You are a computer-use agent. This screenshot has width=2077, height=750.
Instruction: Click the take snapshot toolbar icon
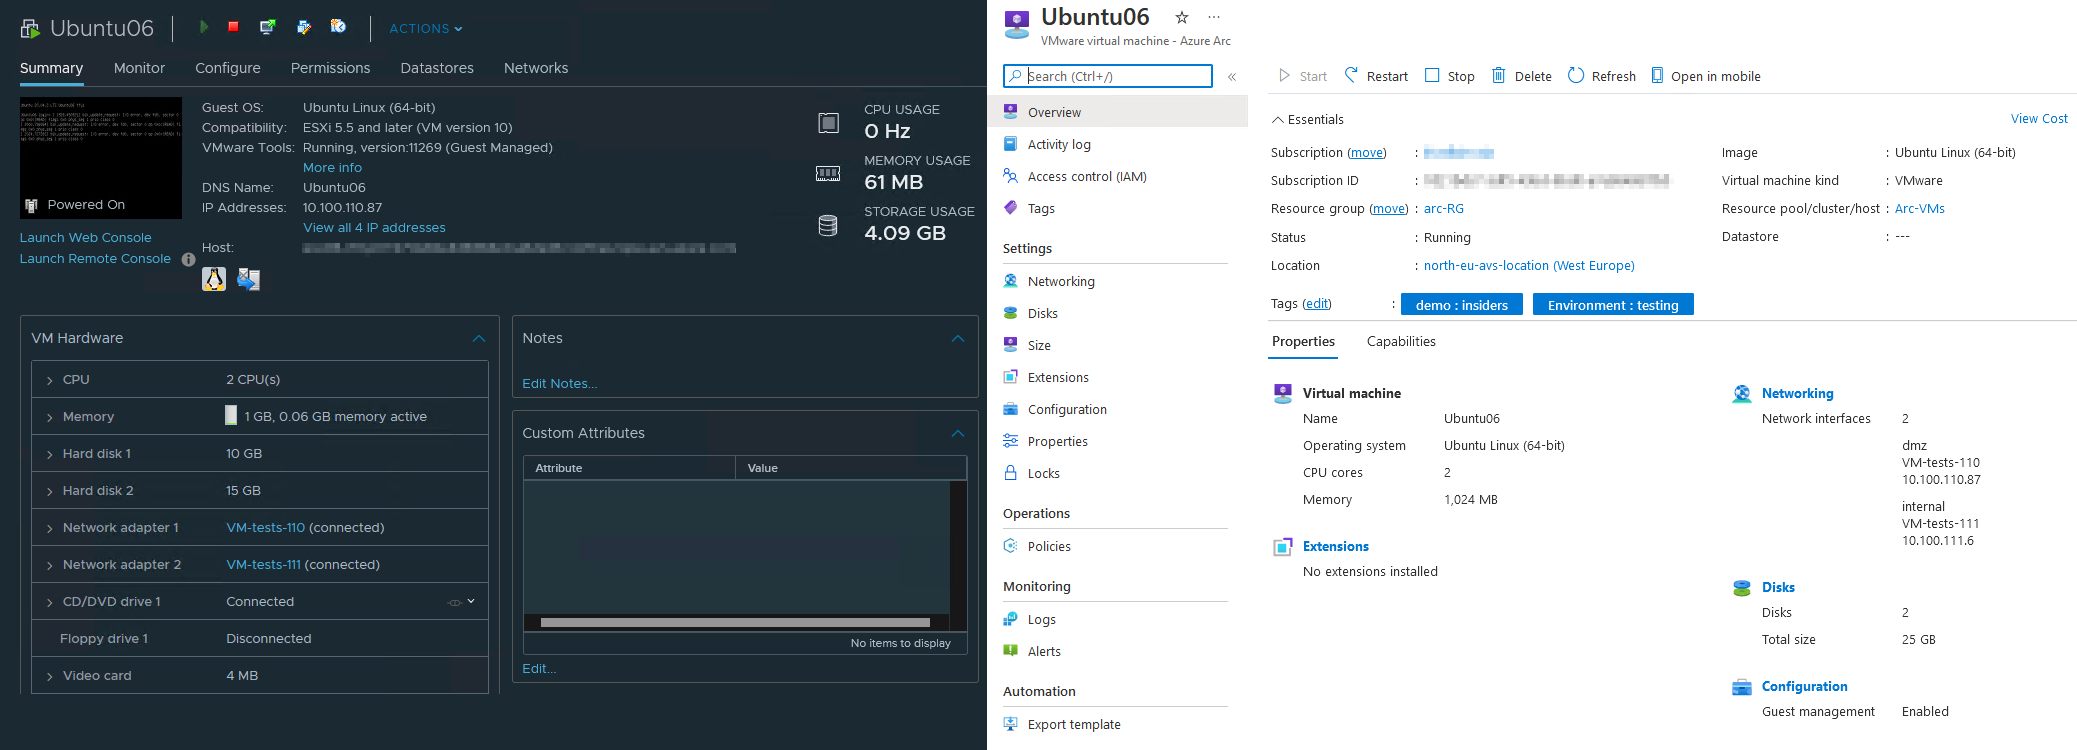point(338,27)
